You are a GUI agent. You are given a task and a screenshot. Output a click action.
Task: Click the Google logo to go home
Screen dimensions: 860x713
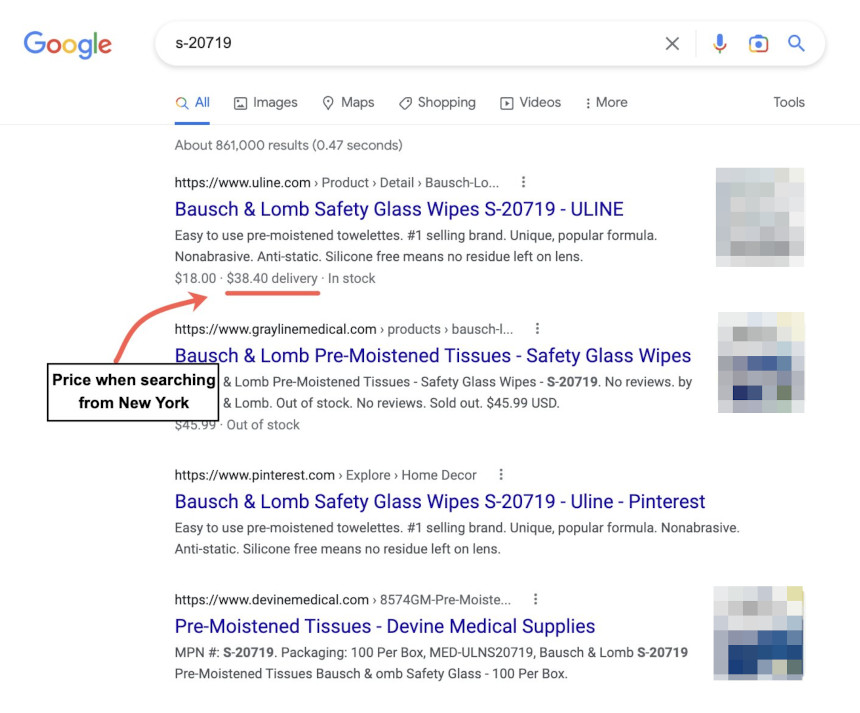pyautogui.click(x=67, y=43)
